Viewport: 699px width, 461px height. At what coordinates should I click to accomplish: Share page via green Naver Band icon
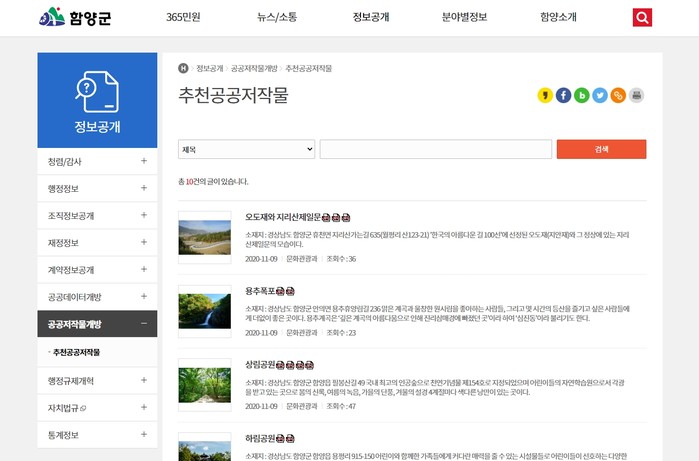click(x=582, y=95)
